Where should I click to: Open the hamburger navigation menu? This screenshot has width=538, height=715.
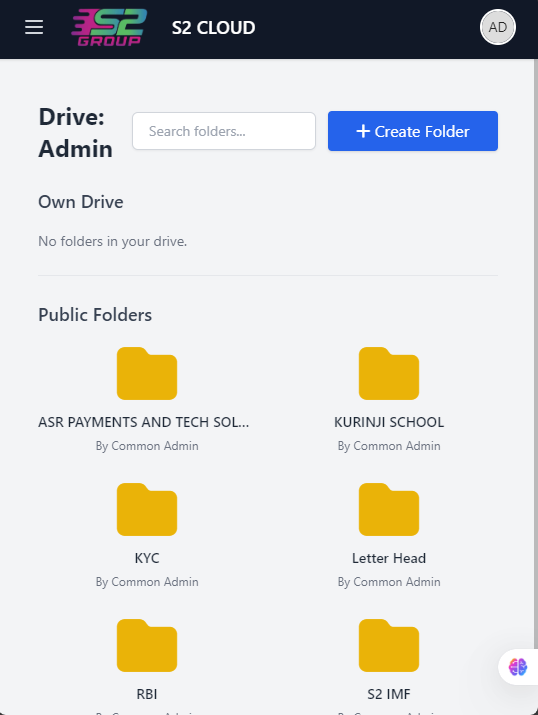coord(34,27)
